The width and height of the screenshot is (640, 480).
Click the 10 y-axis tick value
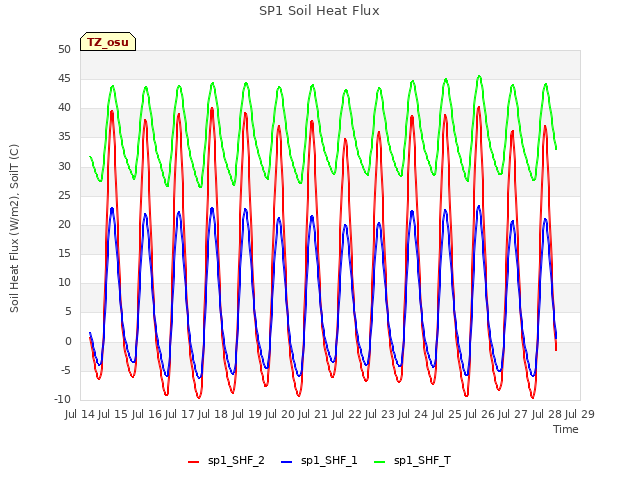pyautogui.click(x=64, y=283)
